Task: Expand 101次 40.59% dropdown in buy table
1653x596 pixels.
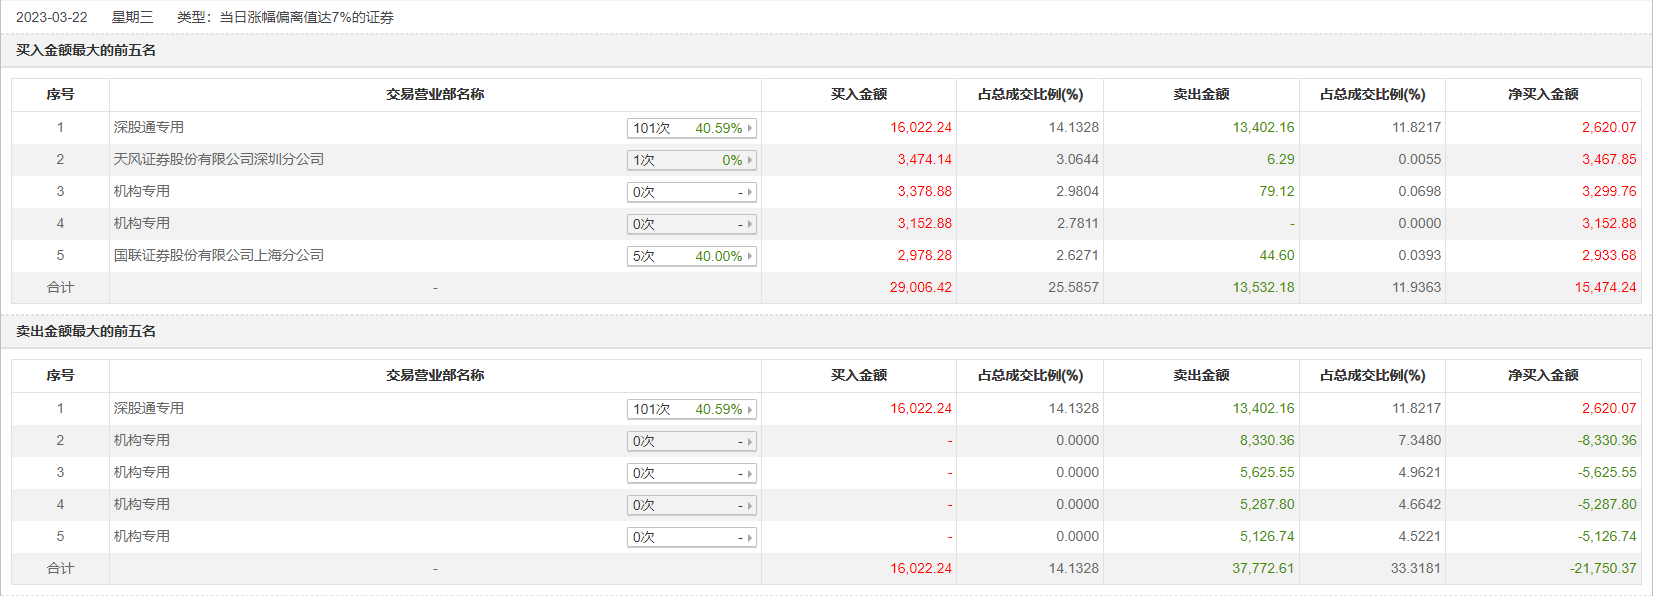Action: click(691, 128)
